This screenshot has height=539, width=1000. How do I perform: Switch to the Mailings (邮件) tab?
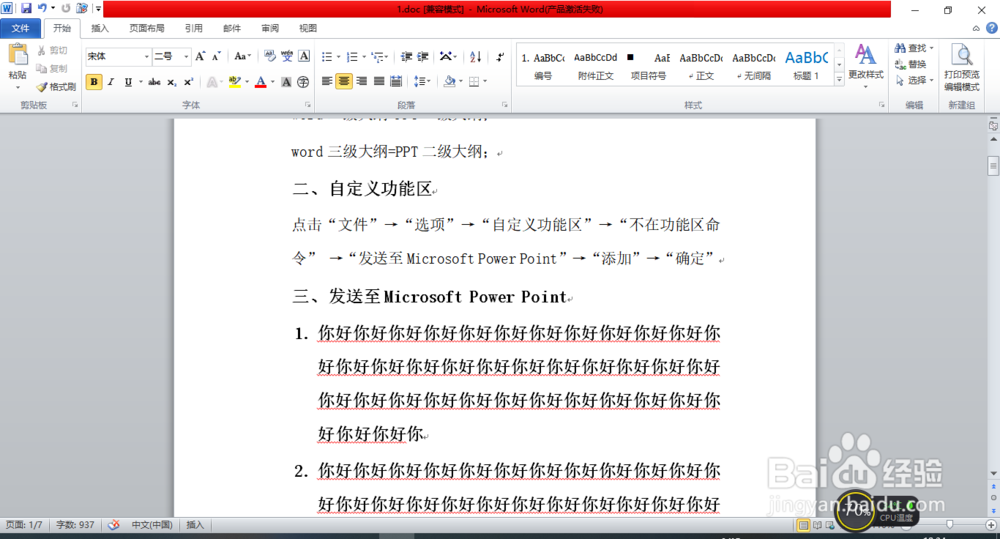(232, 28)
